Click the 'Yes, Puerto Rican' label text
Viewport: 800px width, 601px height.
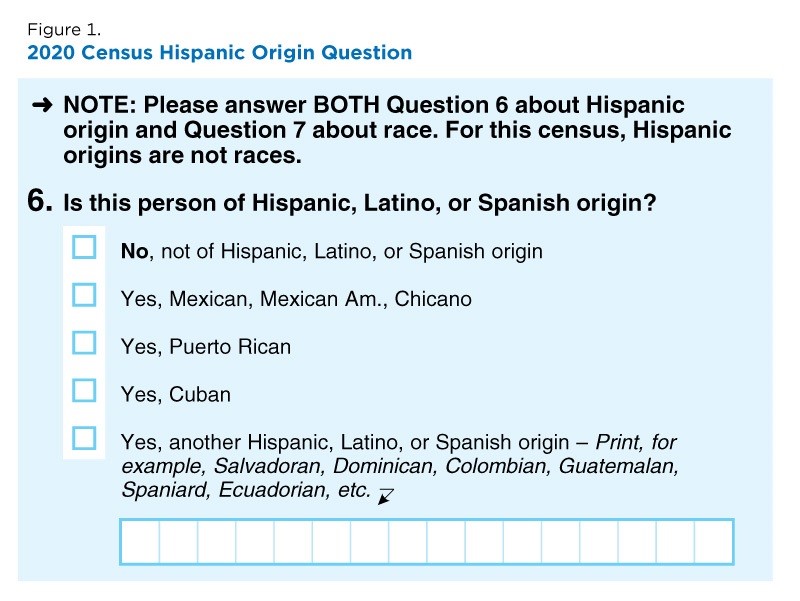click(206, 347)
